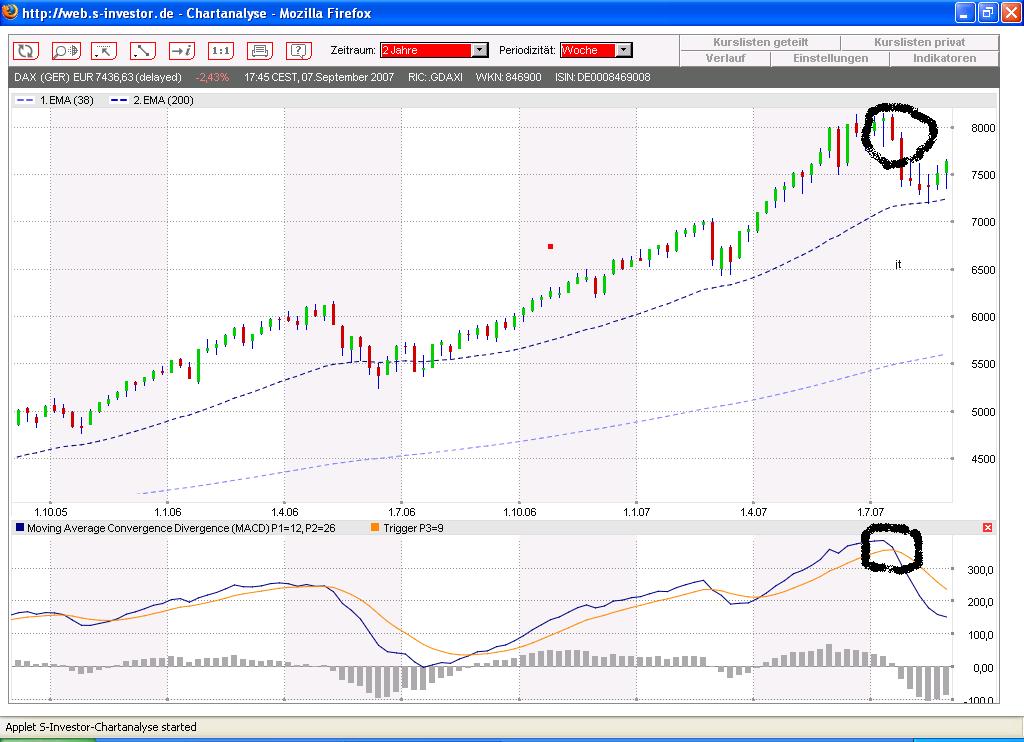Click the '-2,43%' change value

(212, 77)
